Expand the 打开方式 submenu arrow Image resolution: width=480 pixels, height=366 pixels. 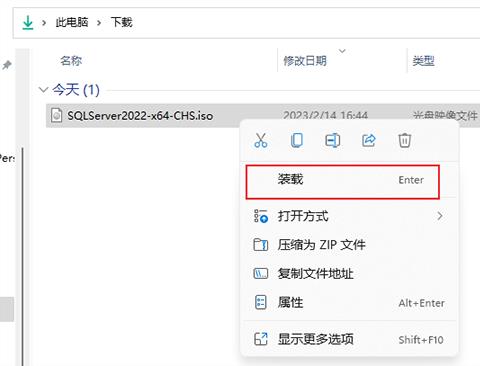click(440, 216)
